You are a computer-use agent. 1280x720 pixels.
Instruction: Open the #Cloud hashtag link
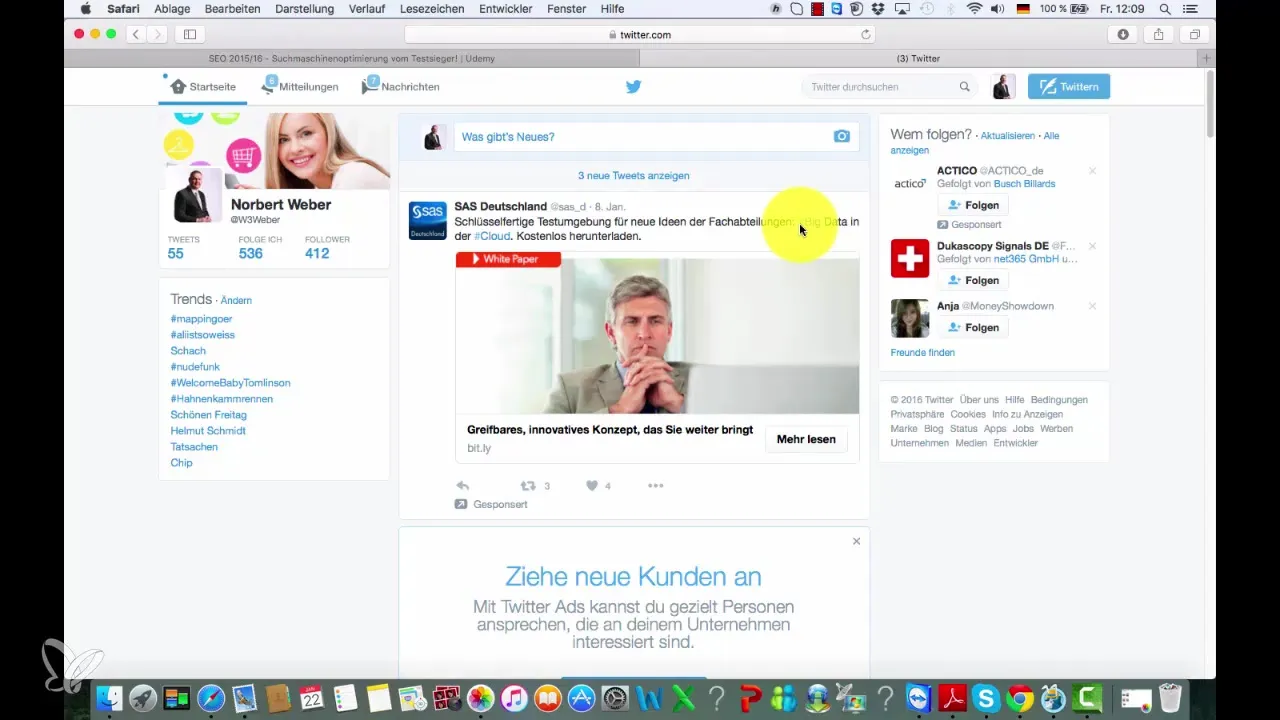coord(492,236)
